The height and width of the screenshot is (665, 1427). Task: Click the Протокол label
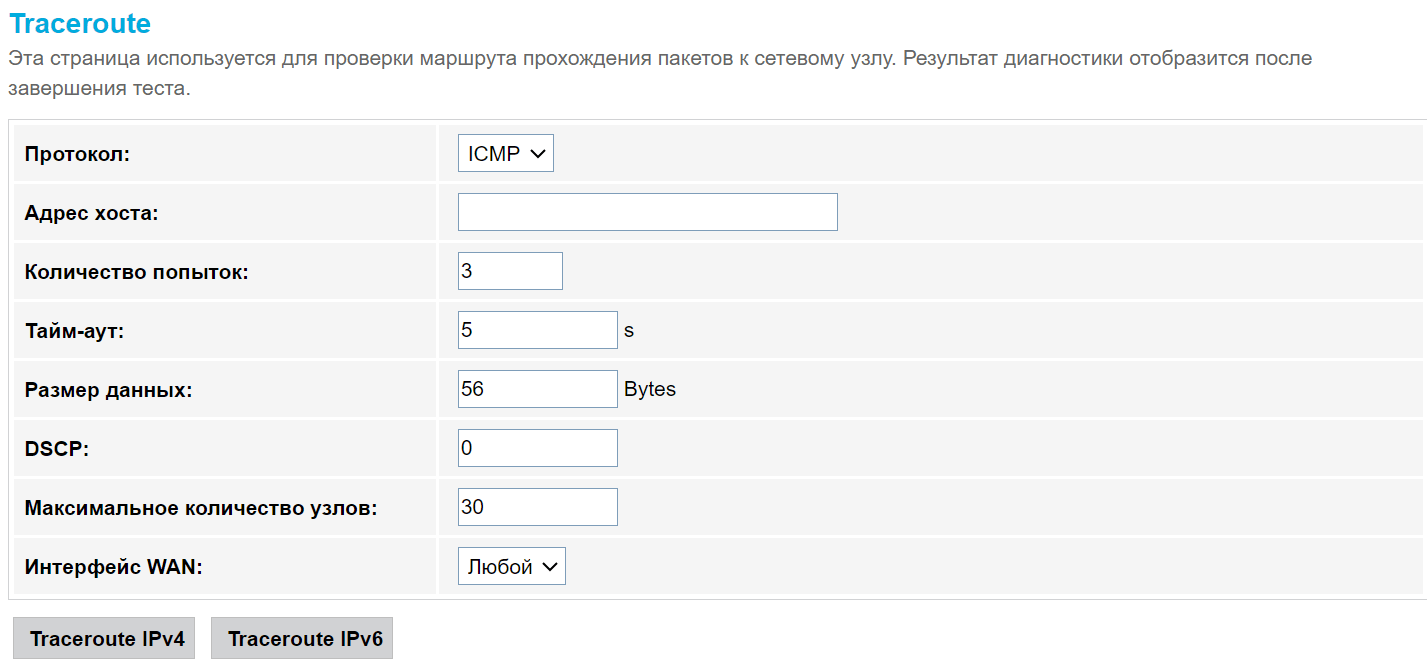[78, 155]
